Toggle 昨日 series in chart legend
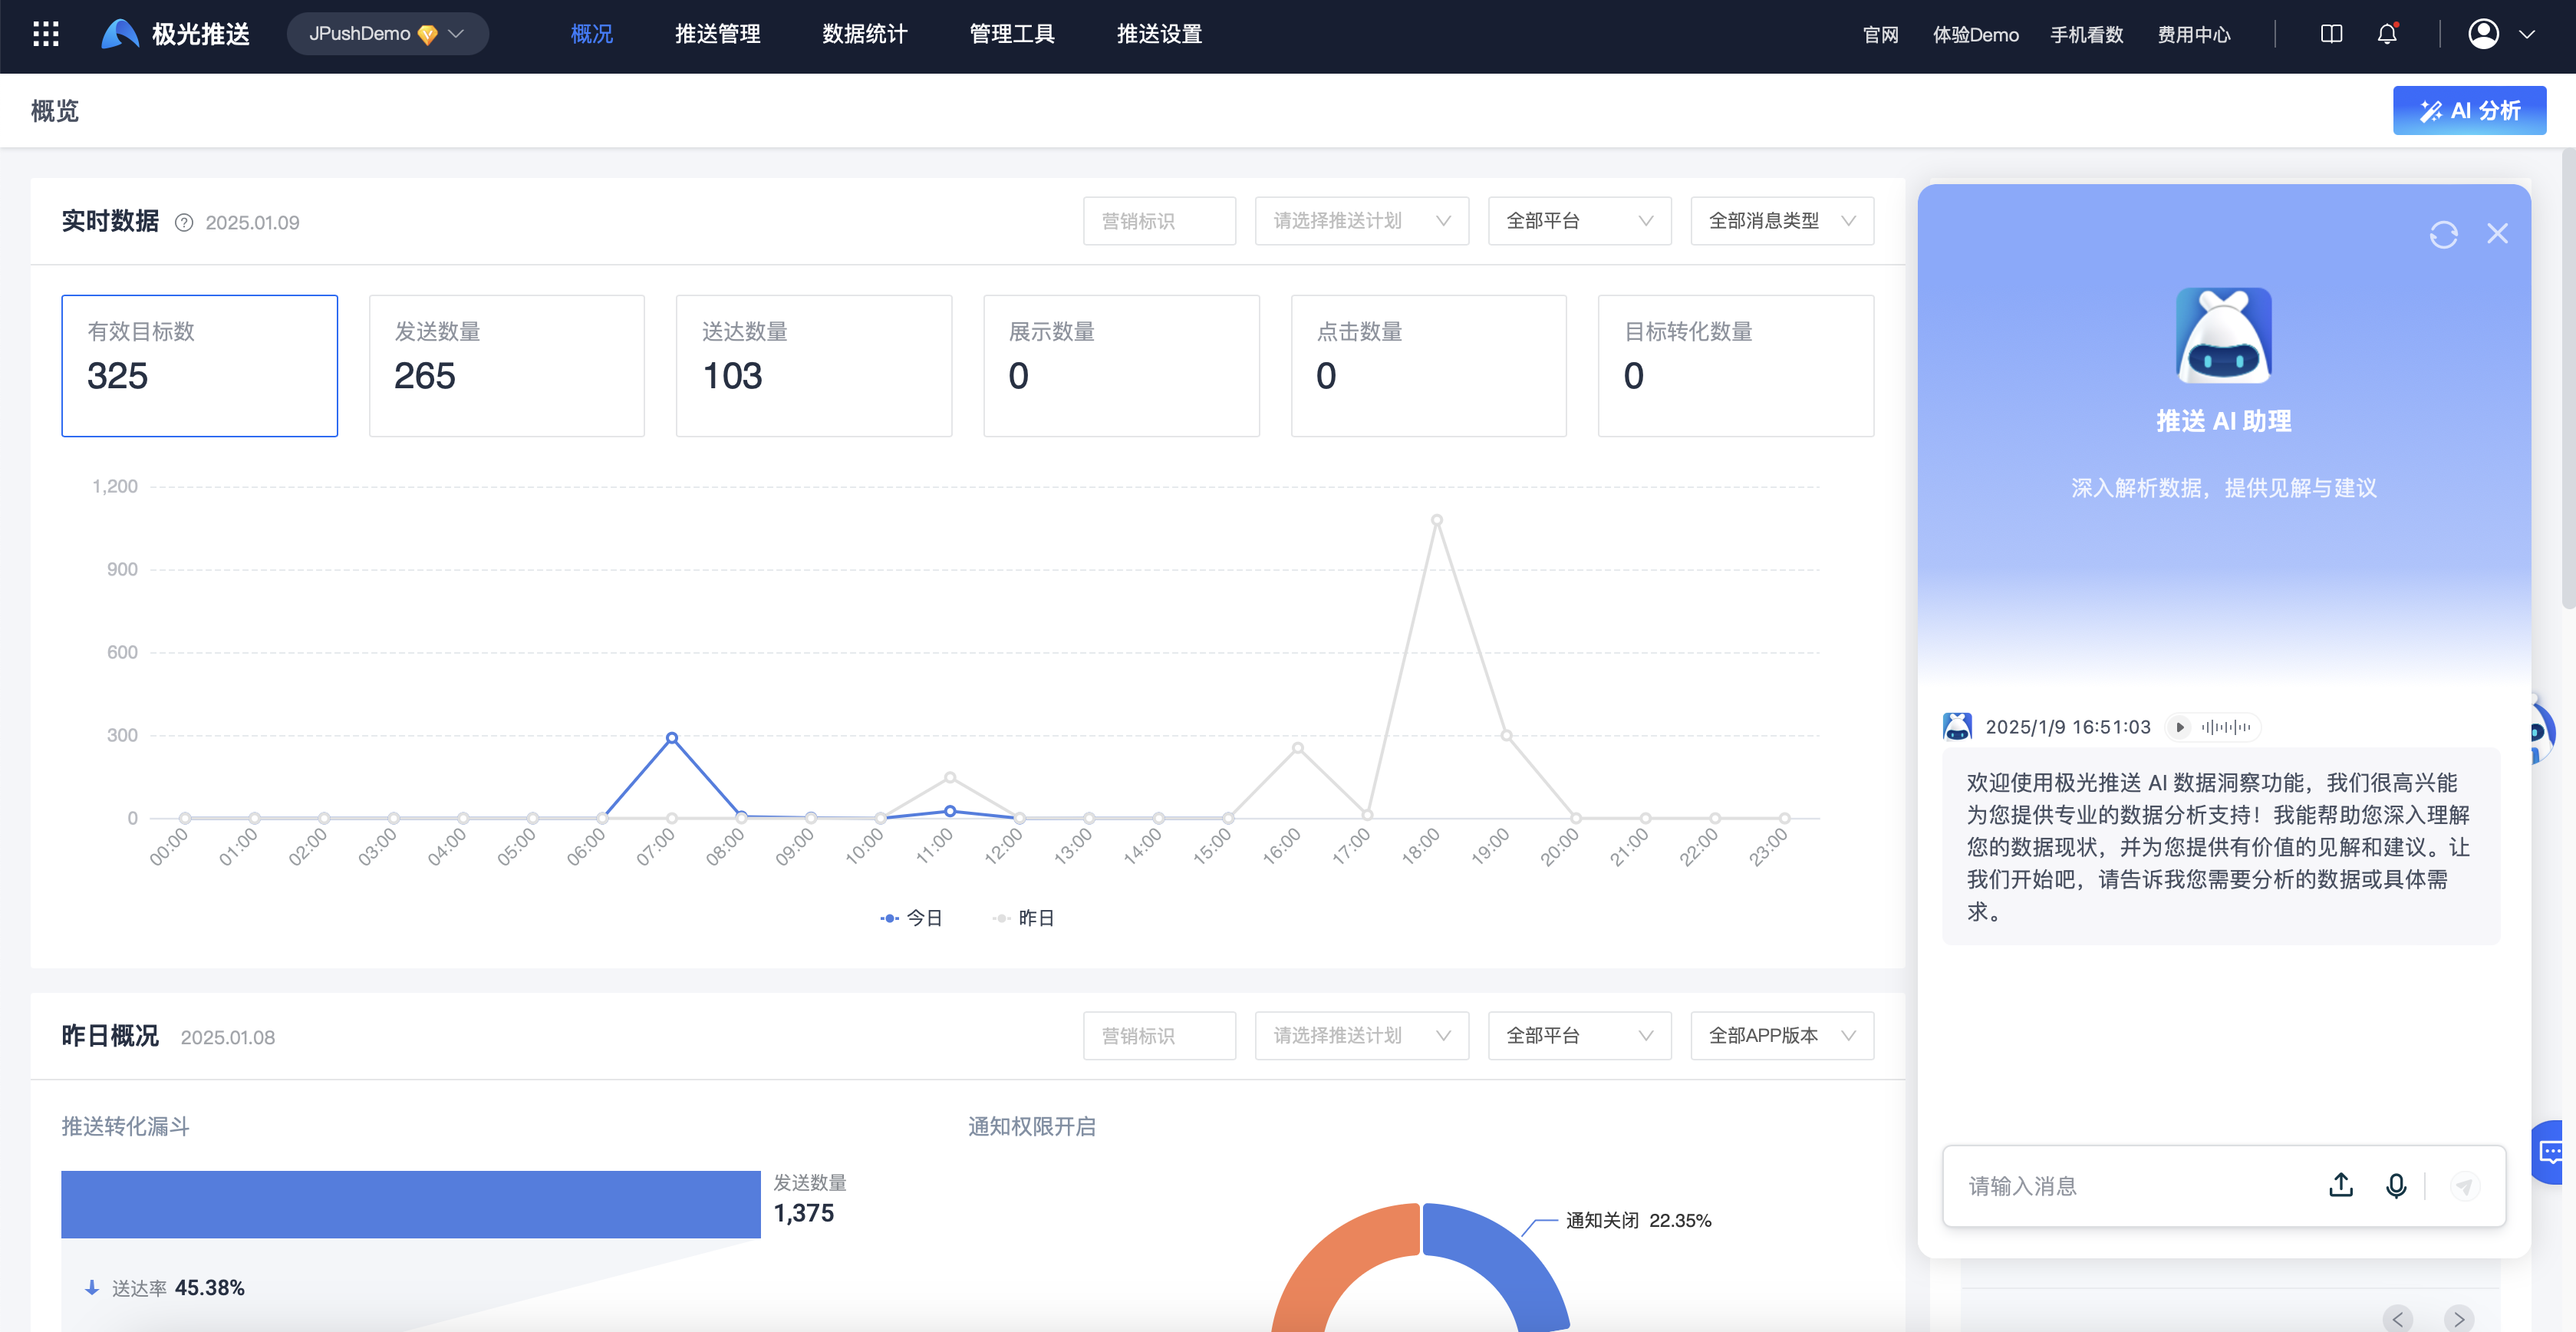Screen dimensions: 2576x1332 [x=1024, y=918]
